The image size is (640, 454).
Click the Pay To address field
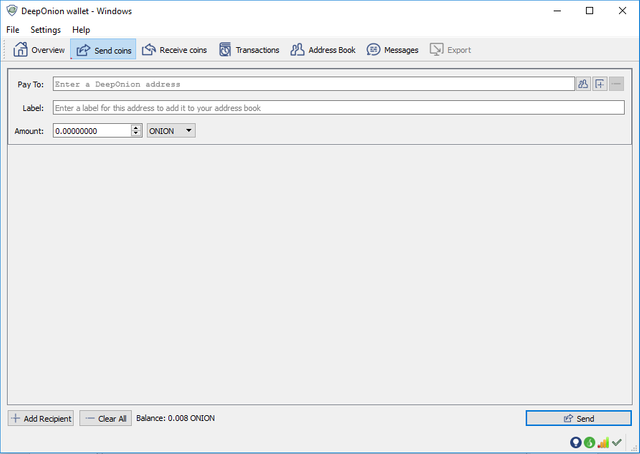[x=313, y=84]
